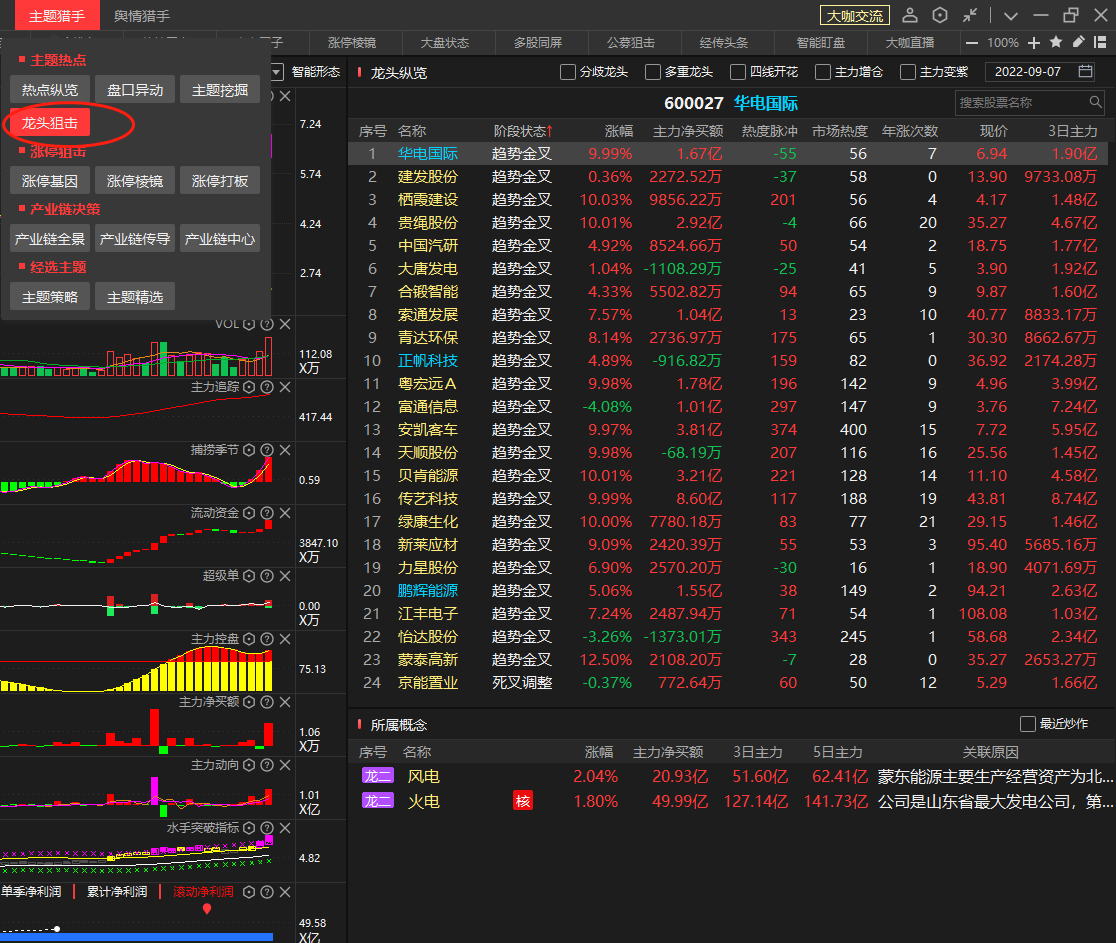The height and width of the screenshot is (943, 1116).
Task: Select the 正帆科技 stock row
Action: (x=727, y=361)
